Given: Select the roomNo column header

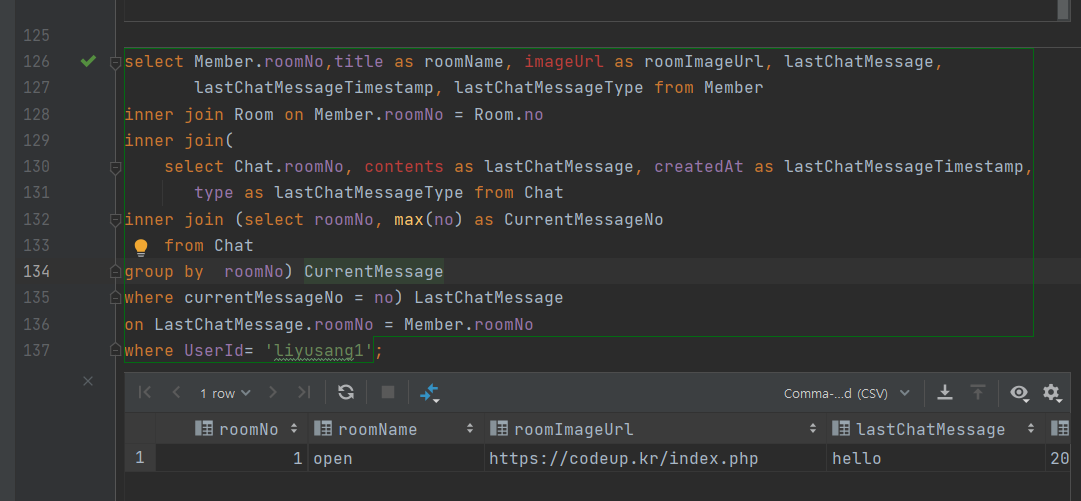Looking at the screenshot, I should point(232,429).
